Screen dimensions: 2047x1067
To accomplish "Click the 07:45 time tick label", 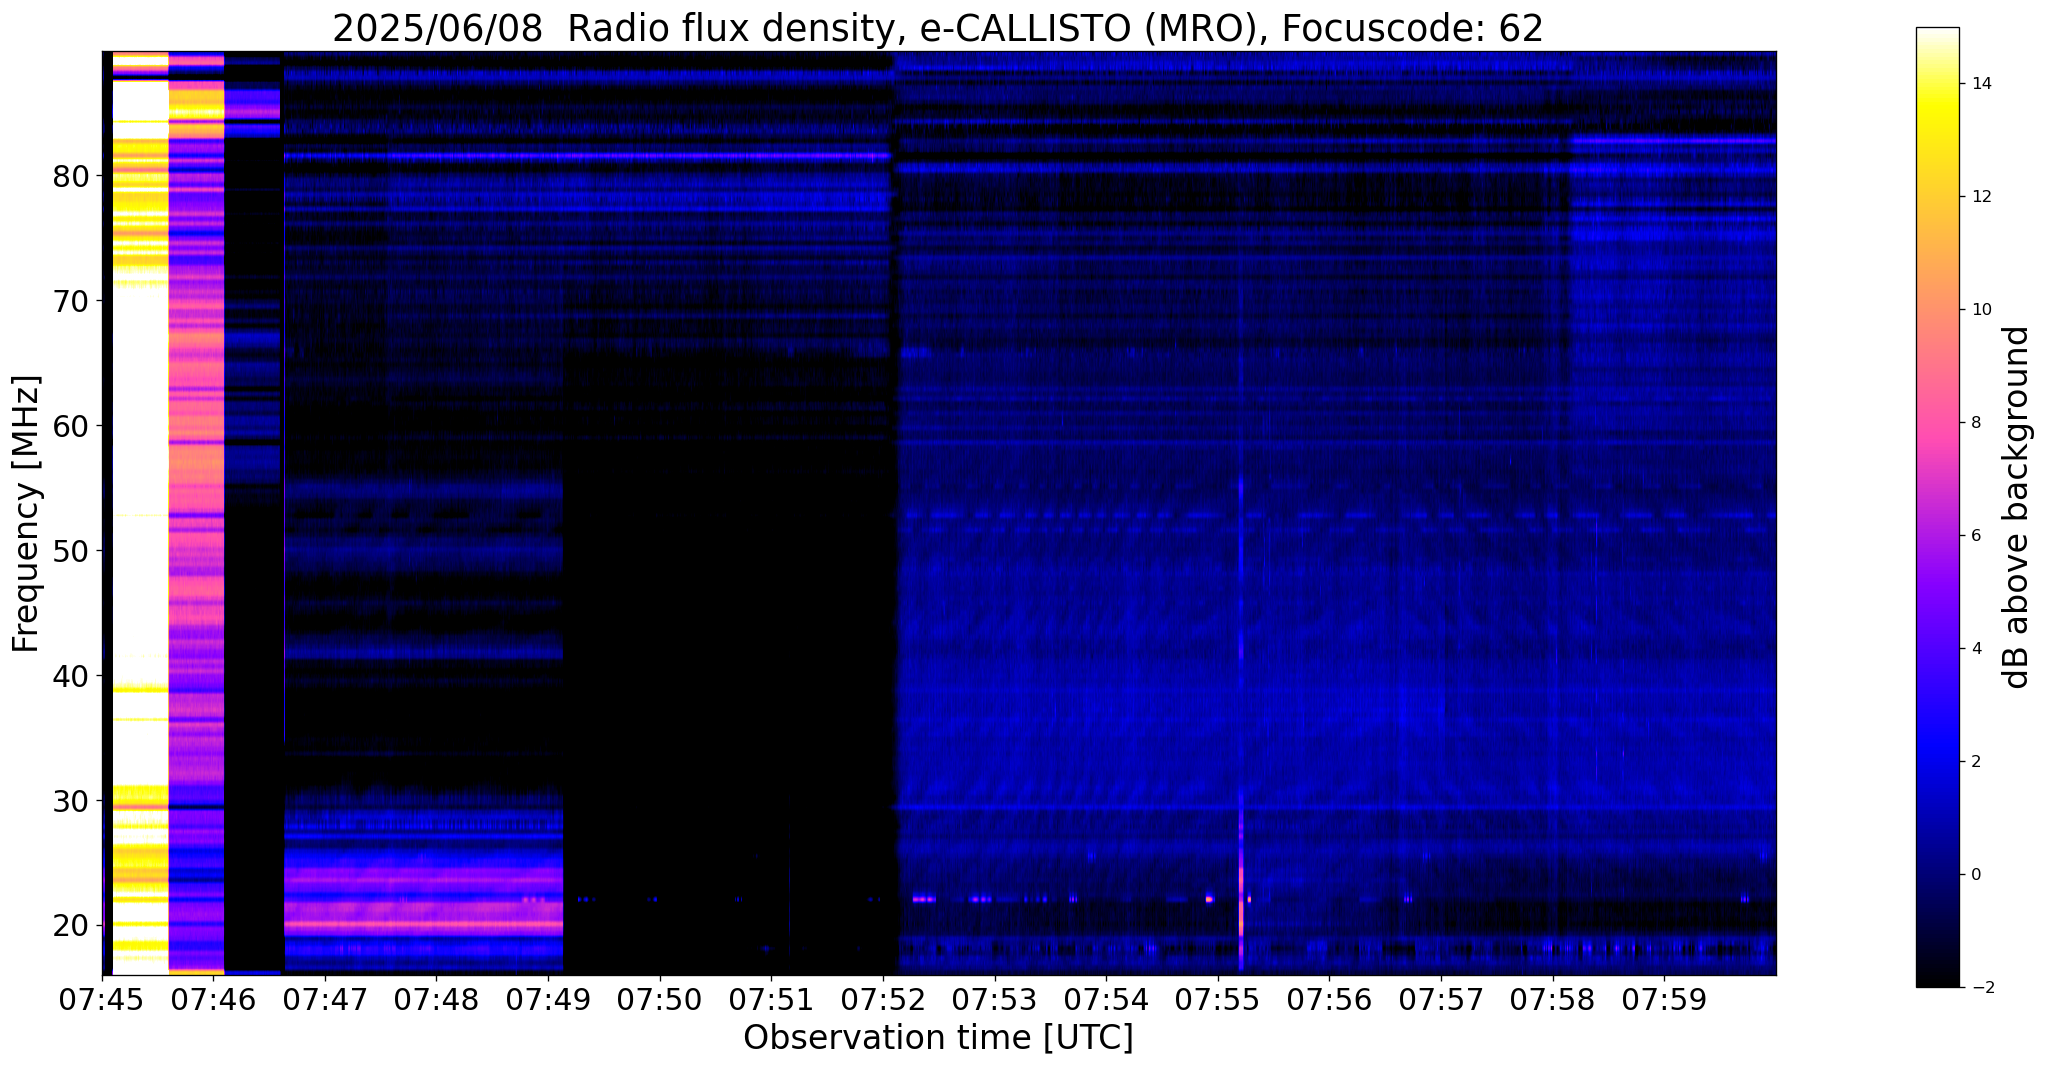I will pos(102,1000).
